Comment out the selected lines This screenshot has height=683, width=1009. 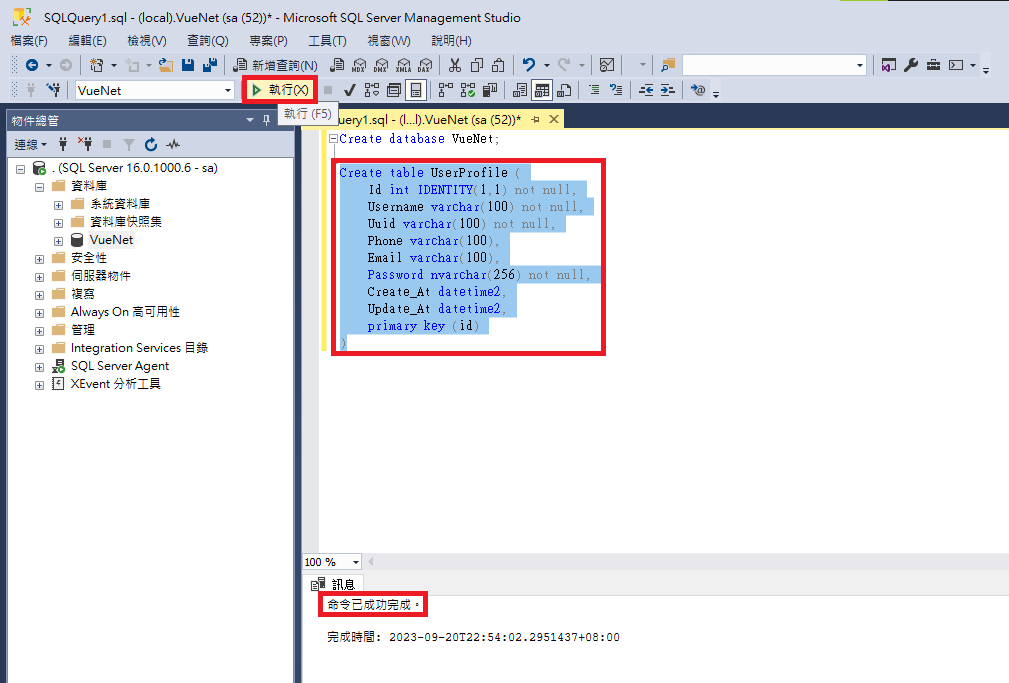[594, 90]
